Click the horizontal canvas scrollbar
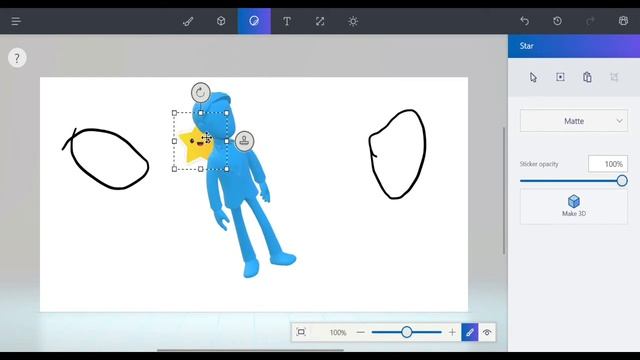The image size is (640, 360). [250, 350]
